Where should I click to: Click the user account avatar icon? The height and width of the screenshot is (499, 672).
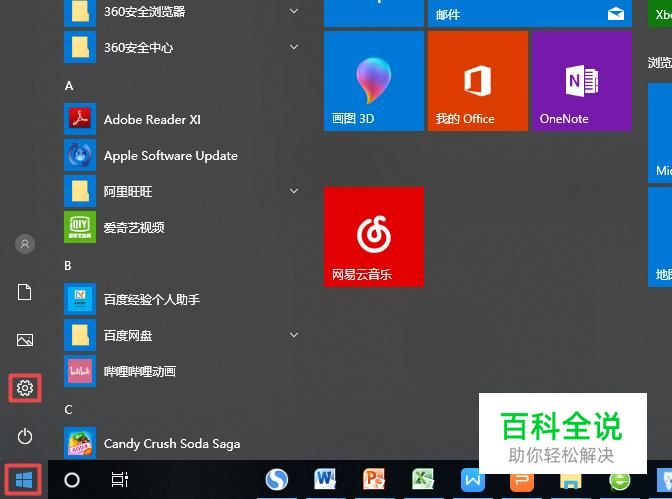click(25, 244)
